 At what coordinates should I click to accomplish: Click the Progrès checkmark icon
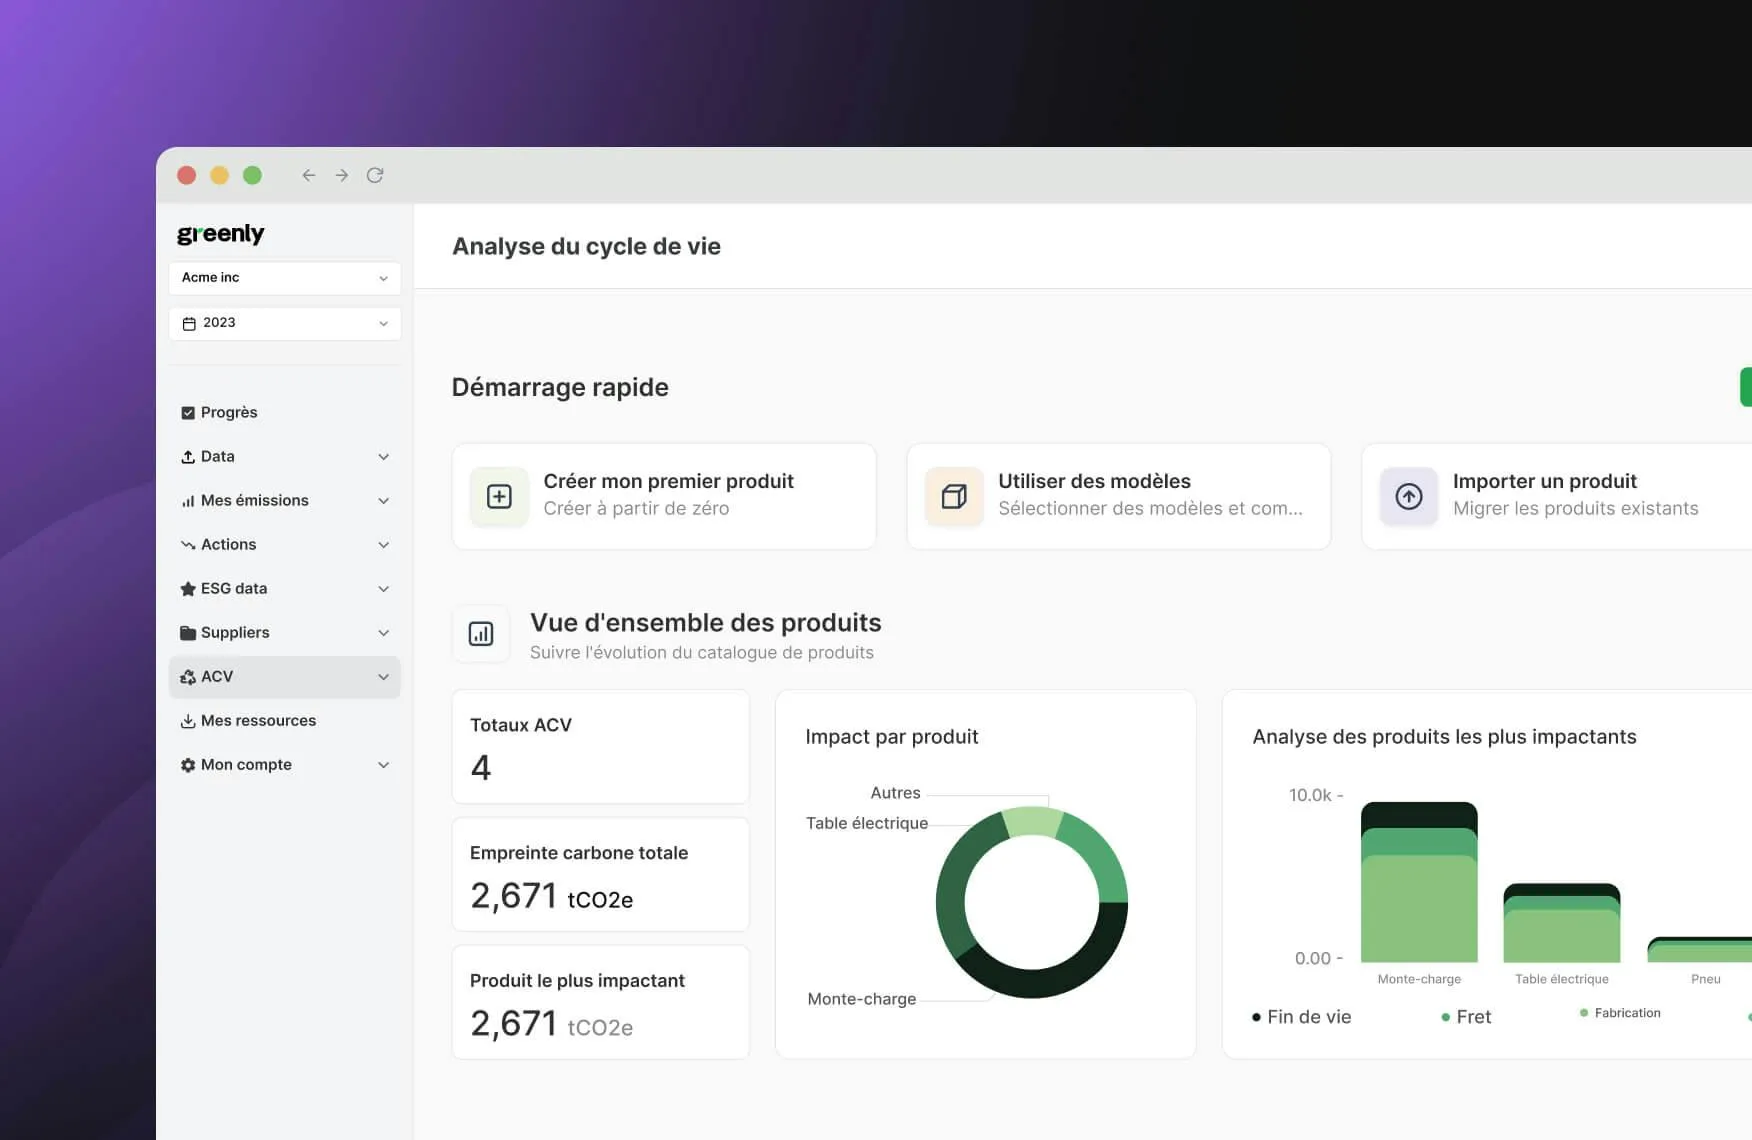coord(188,413)
